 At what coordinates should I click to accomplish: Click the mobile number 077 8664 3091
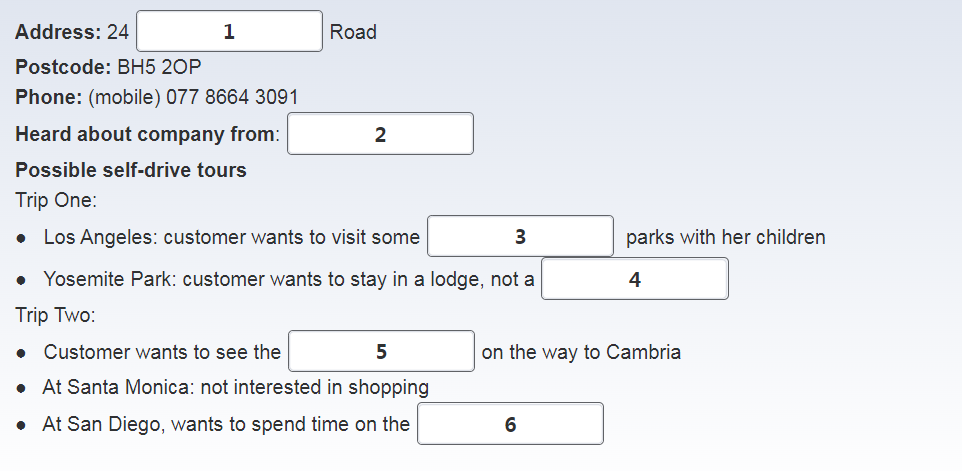tap(232, 97)
